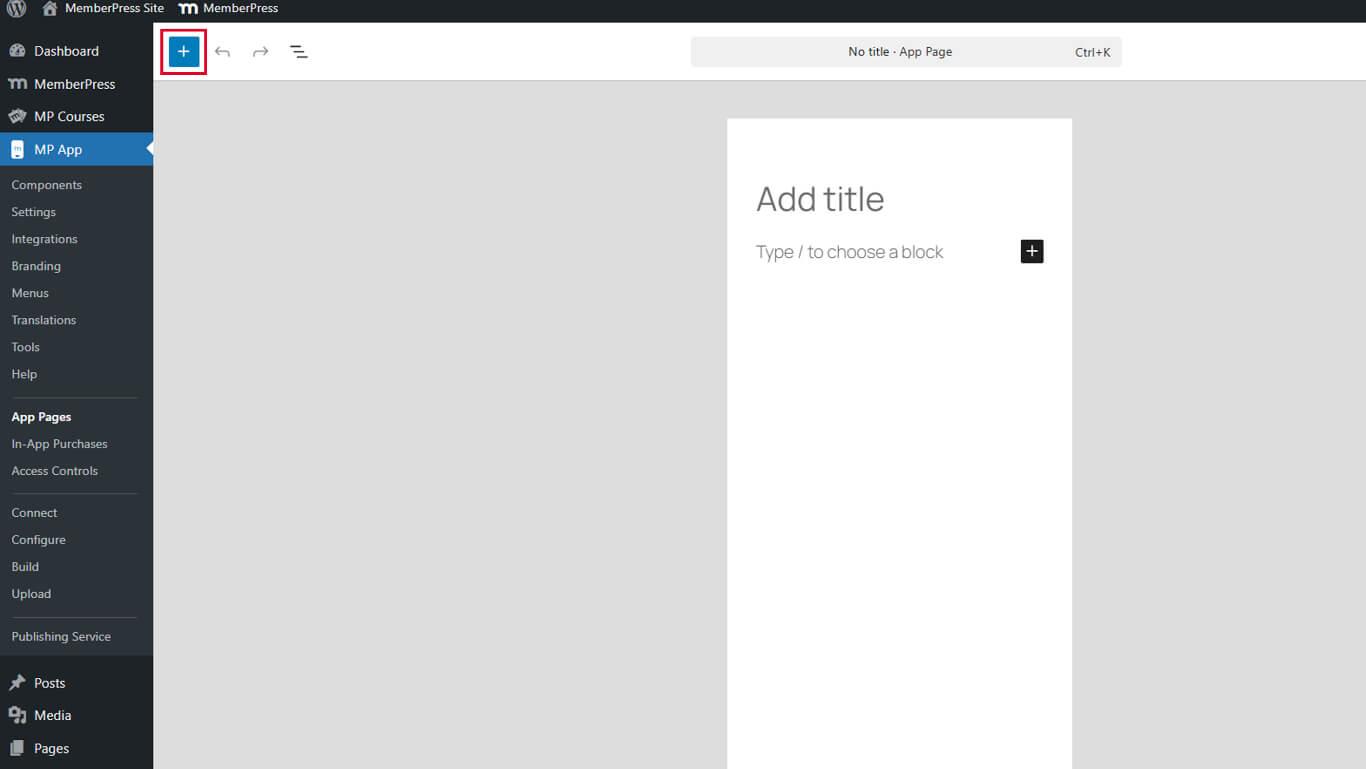Click the WordPress logo in admin bar
The image size is (1366, 769).
[x=17, y=9]
